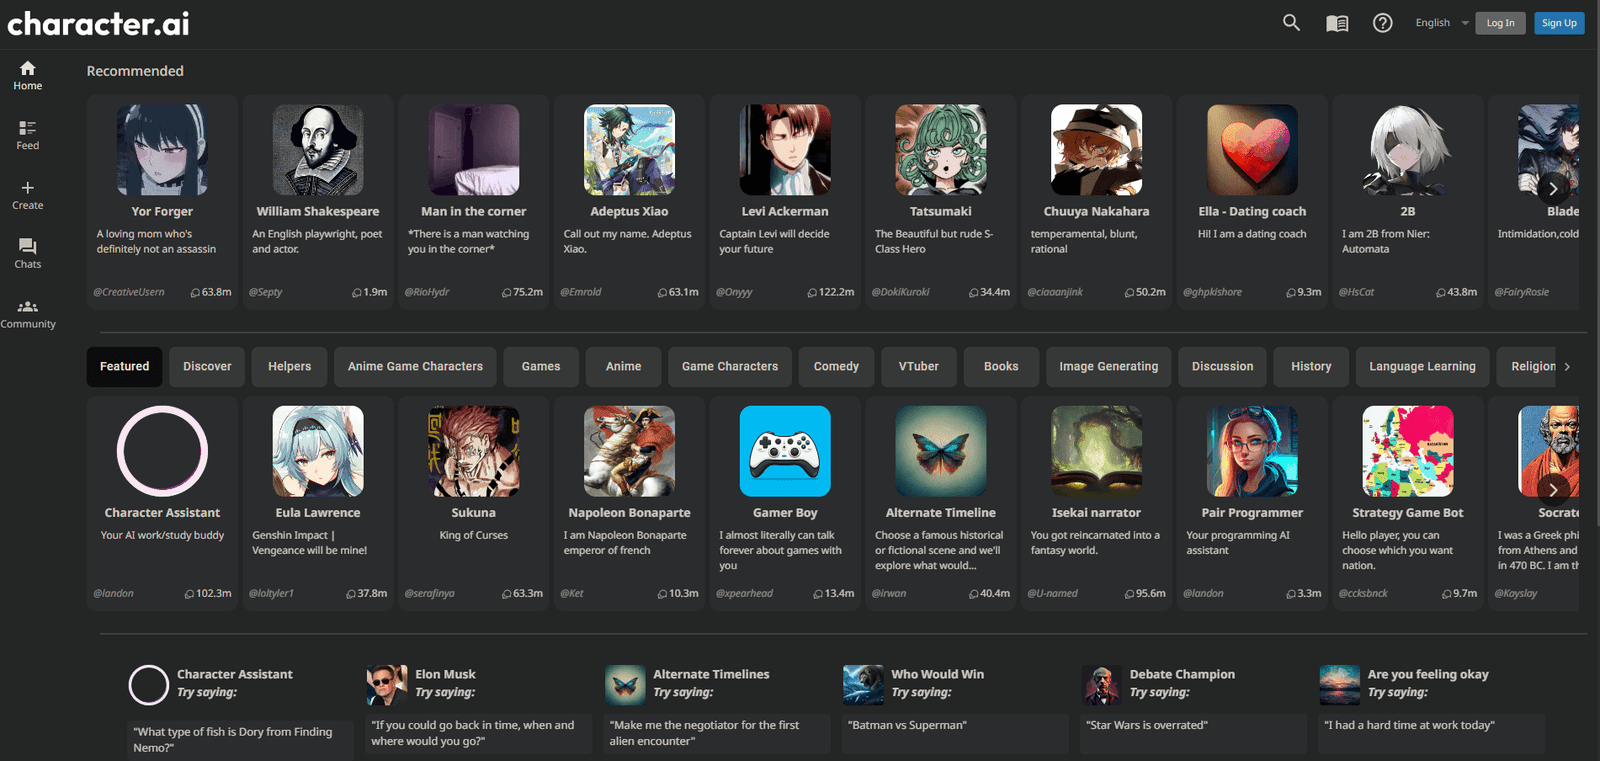Select Gamer Boy controller icon
Screen dimensions: 1600x761
click(785, 451)
